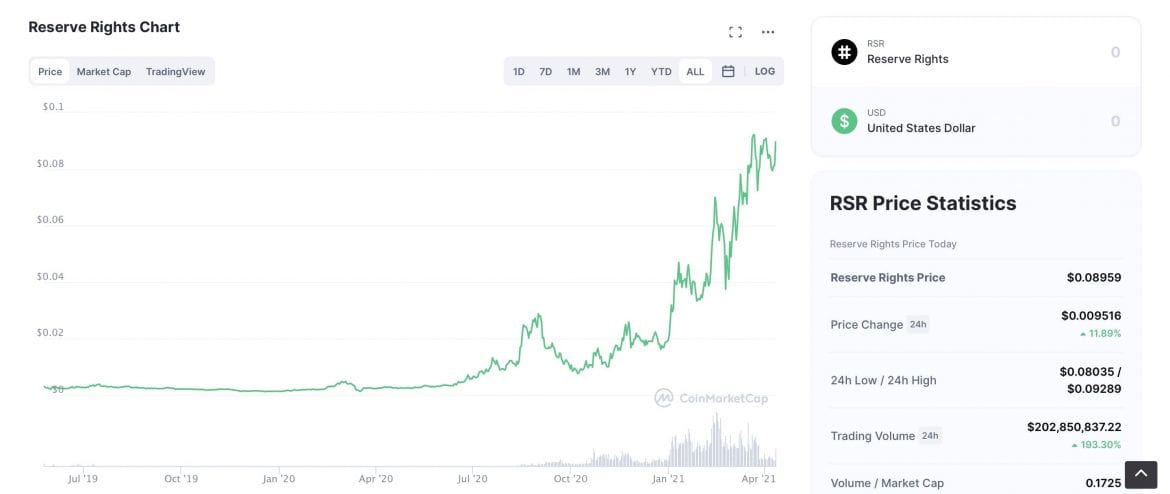Enter fullscreen chart view
1170x494 pixels.
pos(735,32)
